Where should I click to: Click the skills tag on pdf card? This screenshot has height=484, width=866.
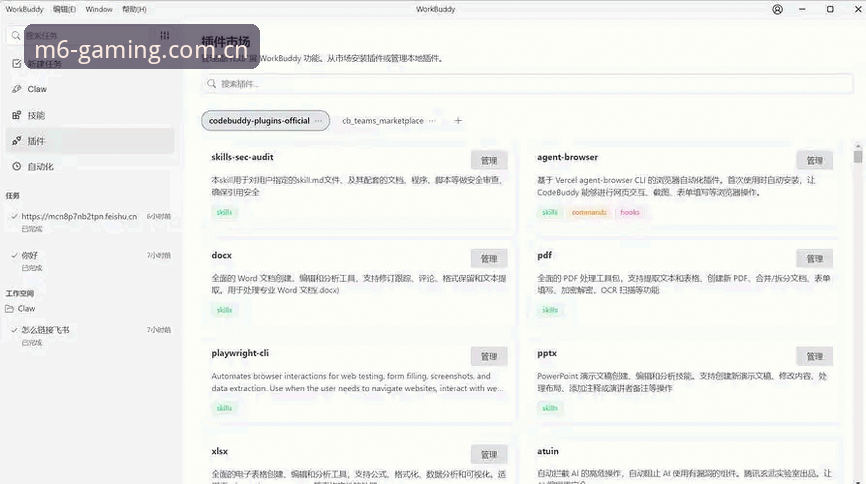click(x=550, y=310)
